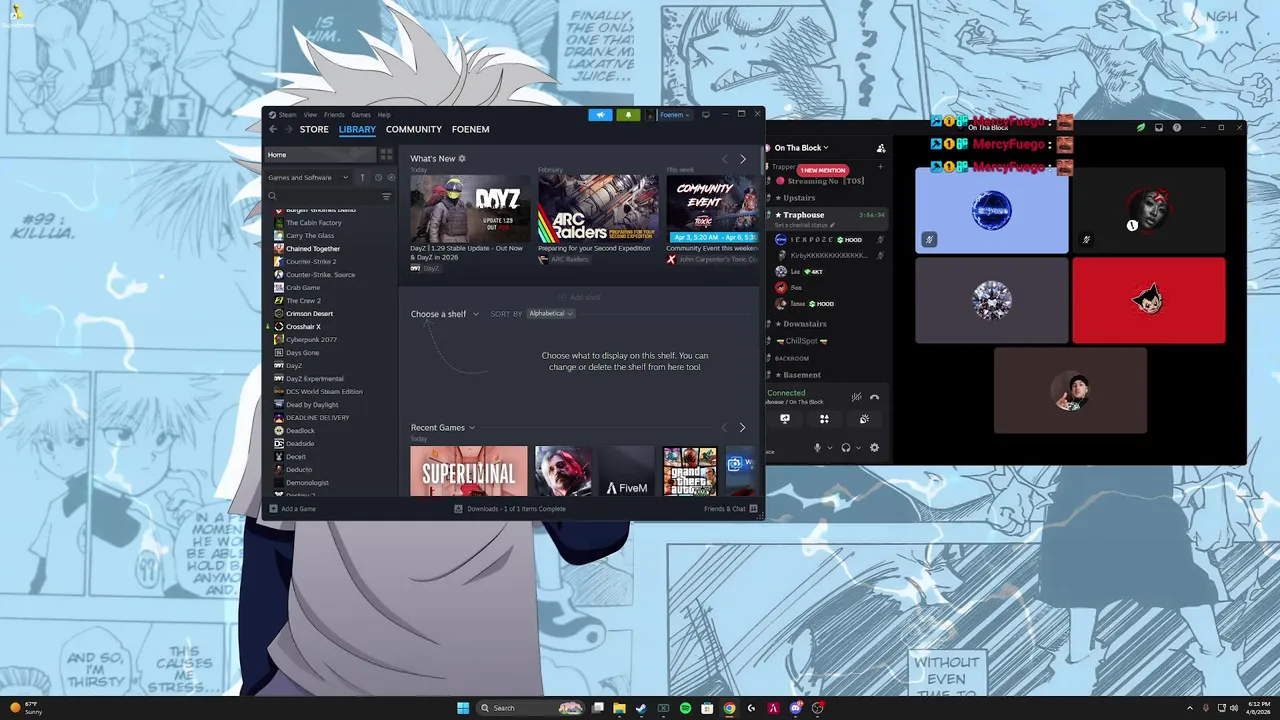Open Steam menu in menu bar
The image size is (1280, 720).
(x=288, y=115)
